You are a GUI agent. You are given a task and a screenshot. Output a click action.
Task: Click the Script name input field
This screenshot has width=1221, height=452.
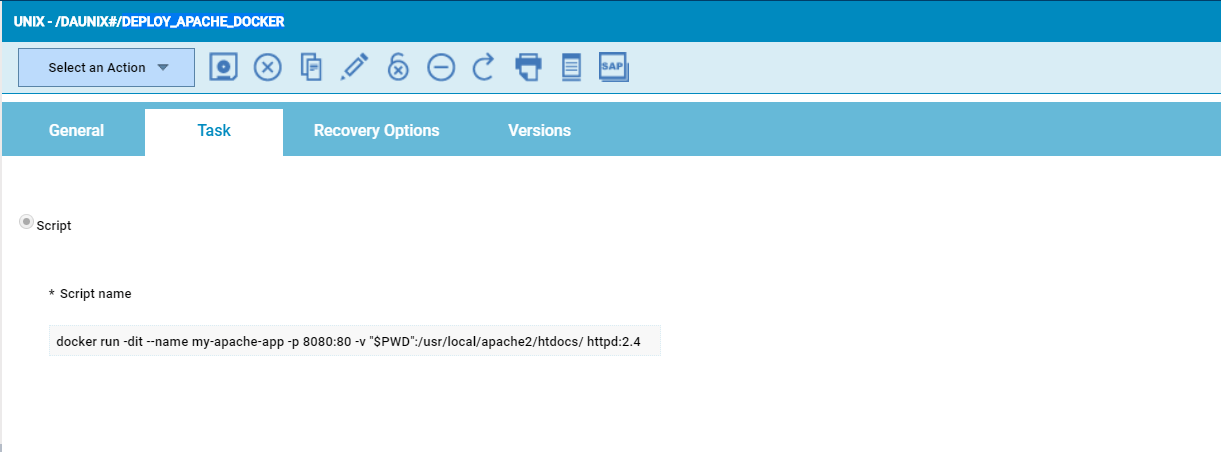point(354,341)
